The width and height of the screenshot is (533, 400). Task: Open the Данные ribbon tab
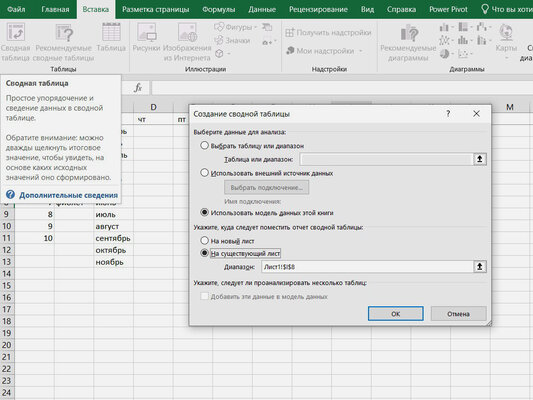(x=262, y=9)
